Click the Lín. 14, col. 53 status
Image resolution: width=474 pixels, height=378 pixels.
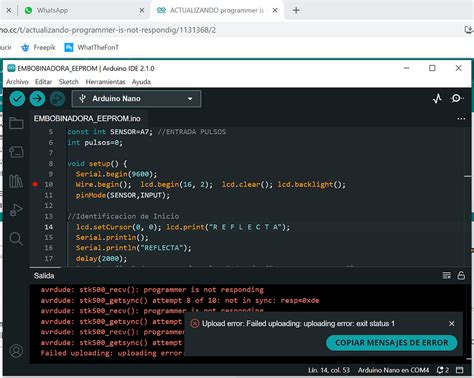pyautogui.click(x=329, y=370)
